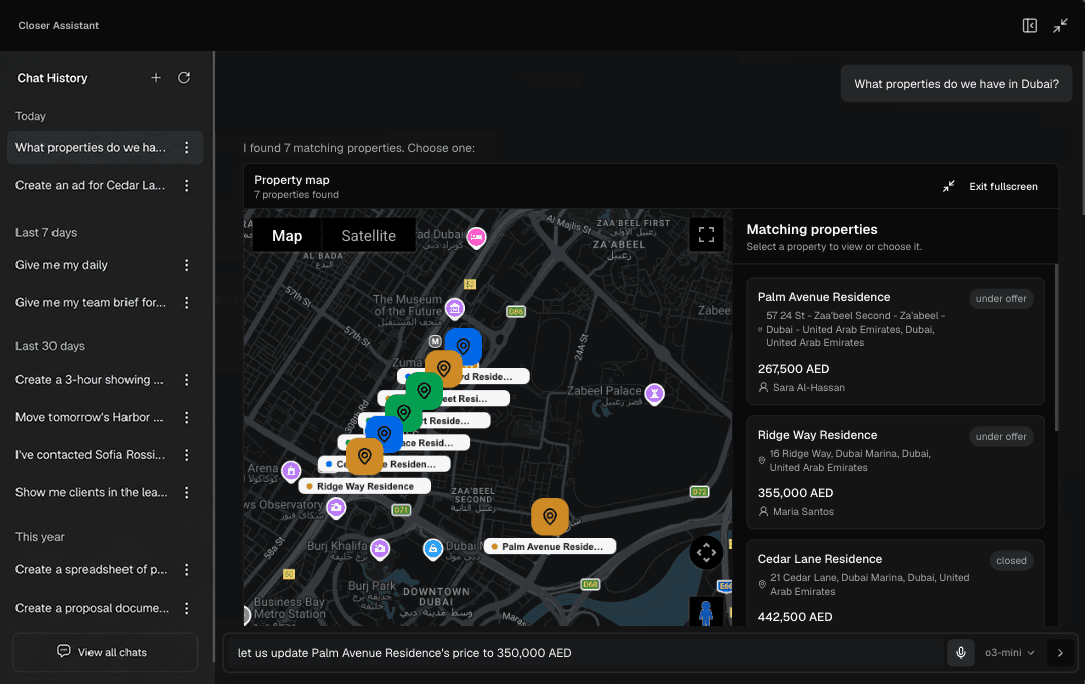The width and height of the screenshot is (1085, 684).
Task: Select the Ridge Way Residence property card
Action: [895, 472]
